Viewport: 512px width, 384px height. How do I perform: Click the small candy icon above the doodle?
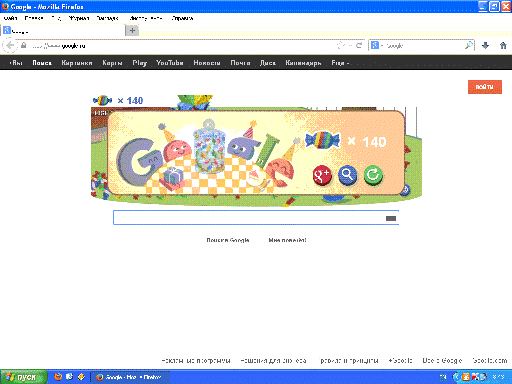(102, 100)
